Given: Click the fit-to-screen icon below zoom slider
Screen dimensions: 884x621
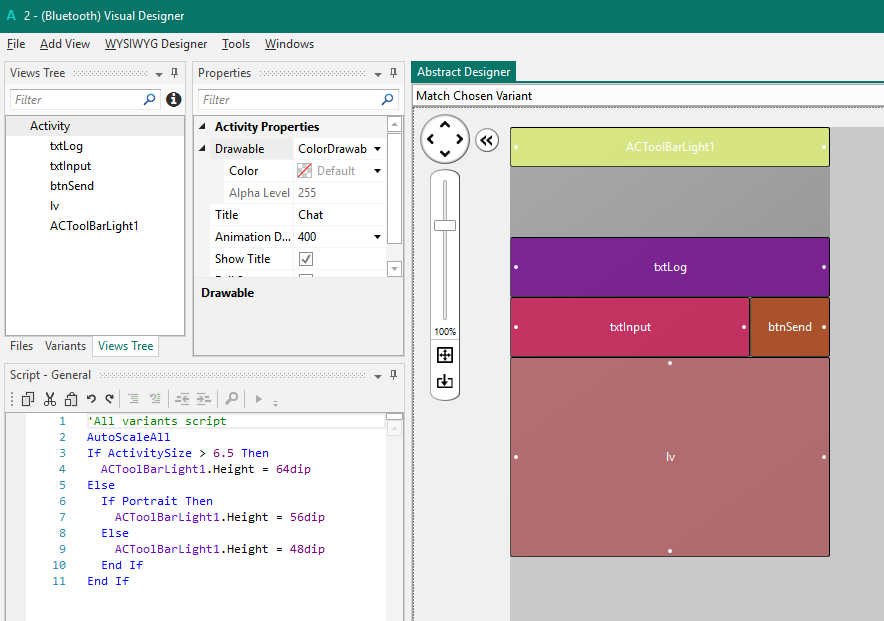Looking at the screenshot, I should (445, 355).
